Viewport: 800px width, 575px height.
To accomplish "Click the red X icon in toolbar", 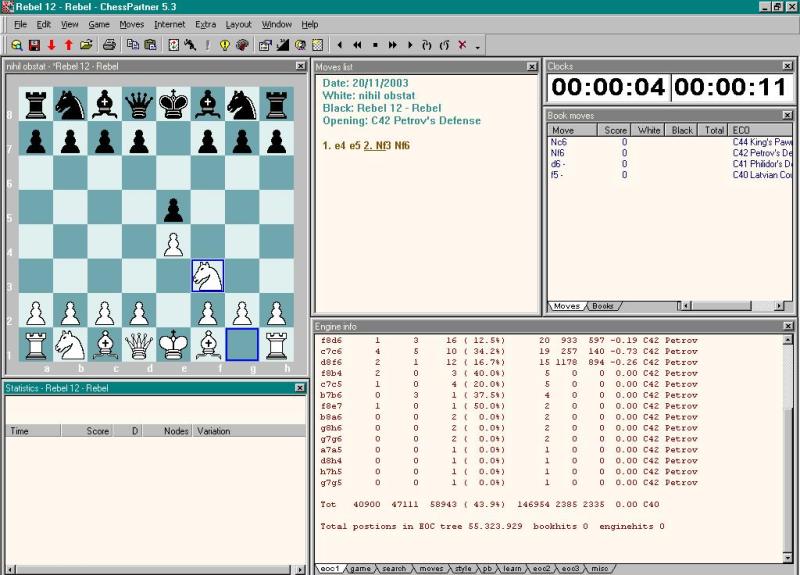I will click(x=462, y=45).
